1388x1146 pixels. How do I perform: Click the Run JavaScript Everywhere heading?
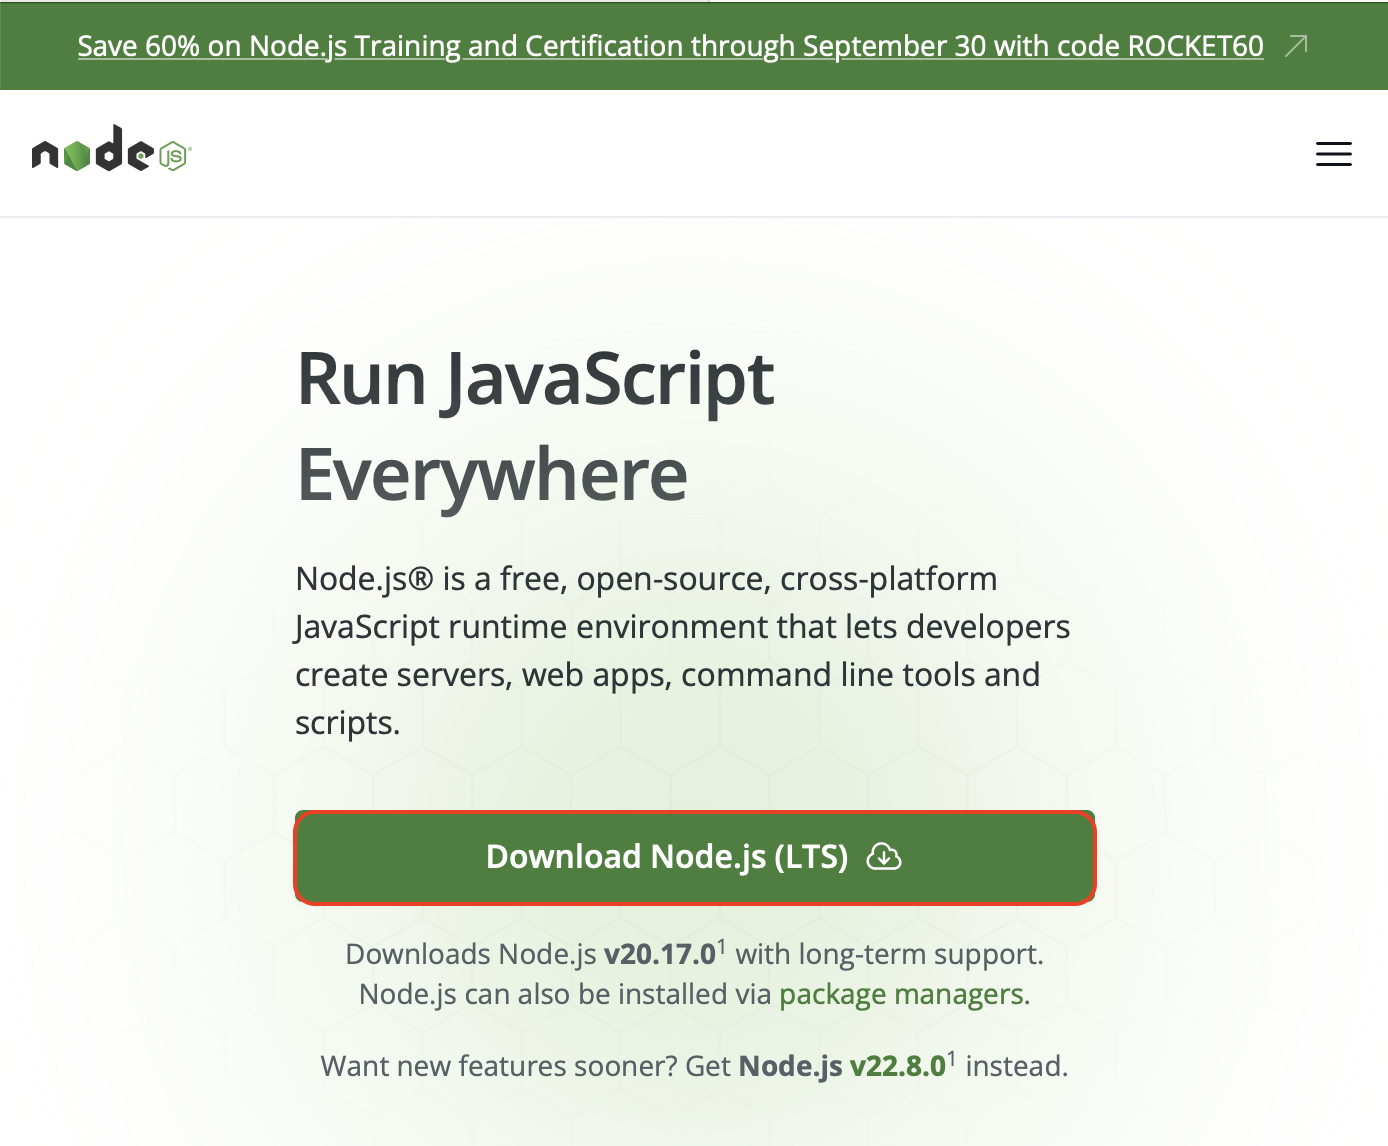536,427
